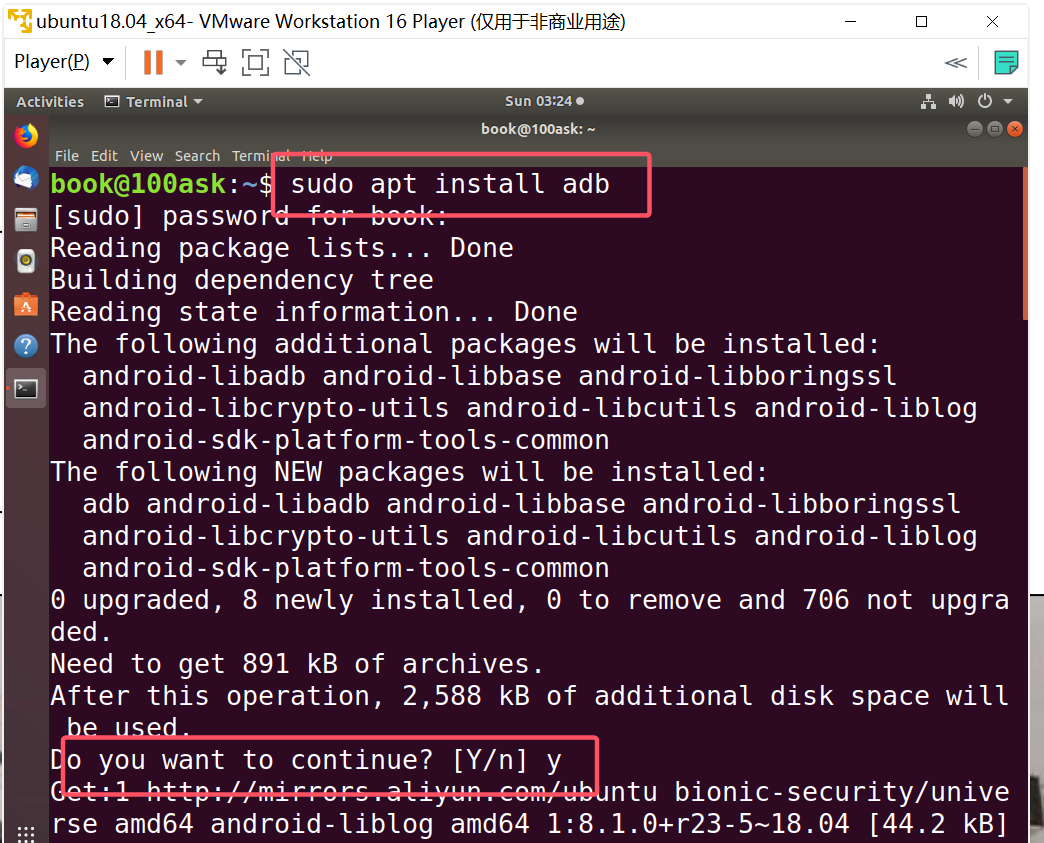Image resolution: width=1044 pixels, height=843 pixels.
Task: Click 'Do you want to continue? [Y/n] y' line
Action: click(x=306, y=760)
